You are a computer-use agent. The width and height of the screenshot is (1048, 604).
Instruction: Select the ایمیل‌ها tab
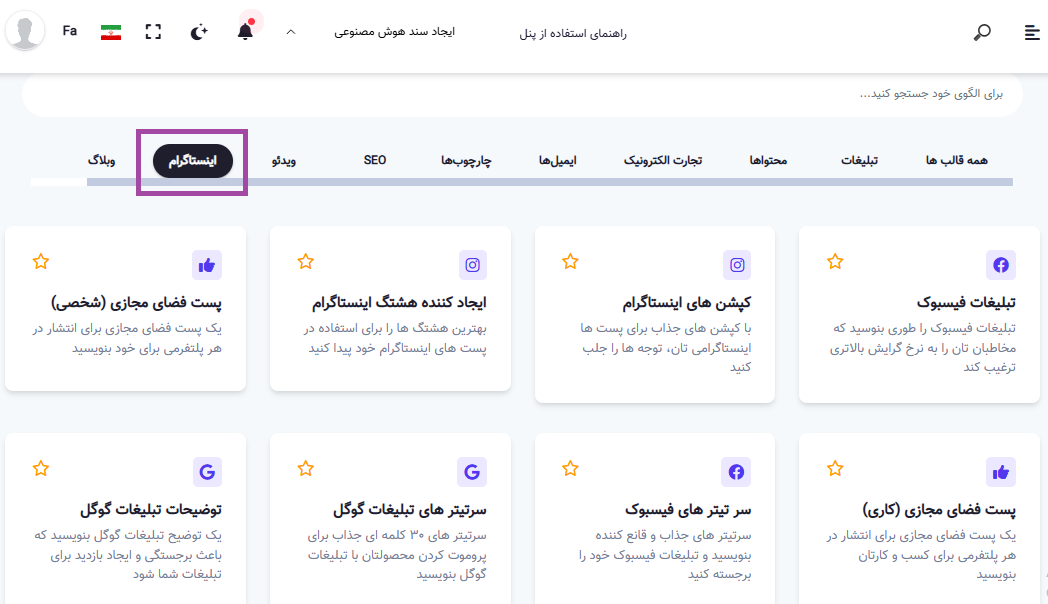pos(557,160)
